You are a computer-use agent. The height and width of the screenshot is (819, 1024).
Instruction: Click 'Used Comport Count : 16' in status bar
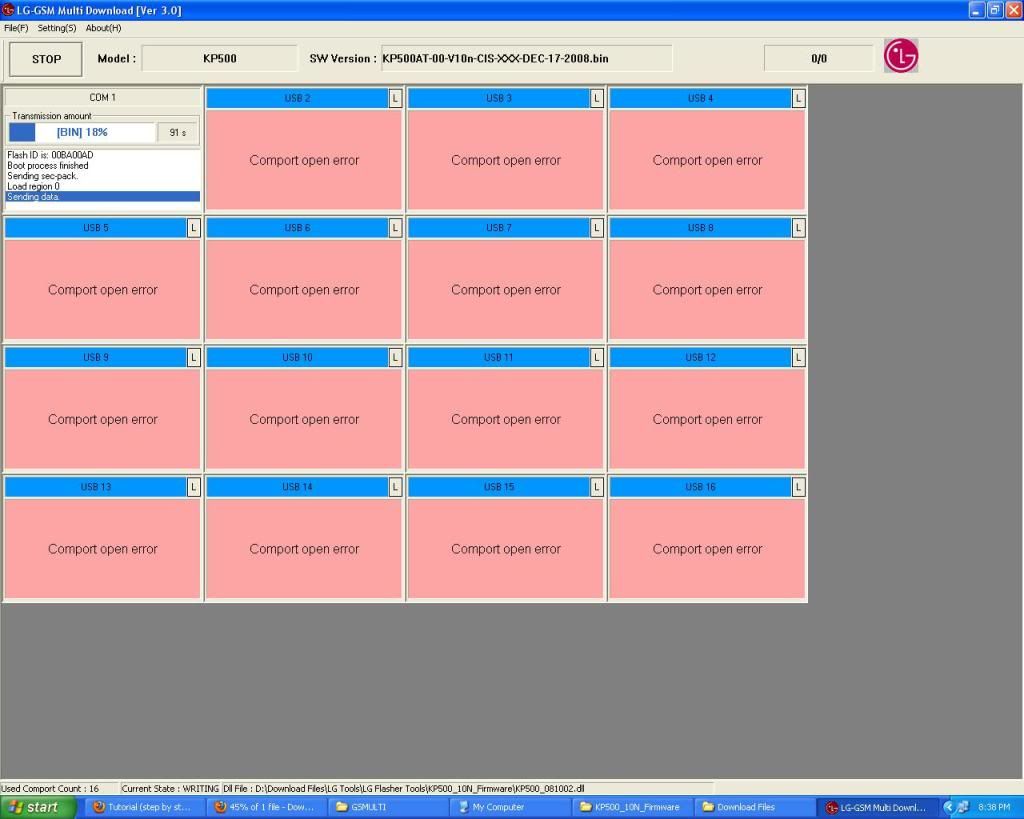tap(50, 788)
